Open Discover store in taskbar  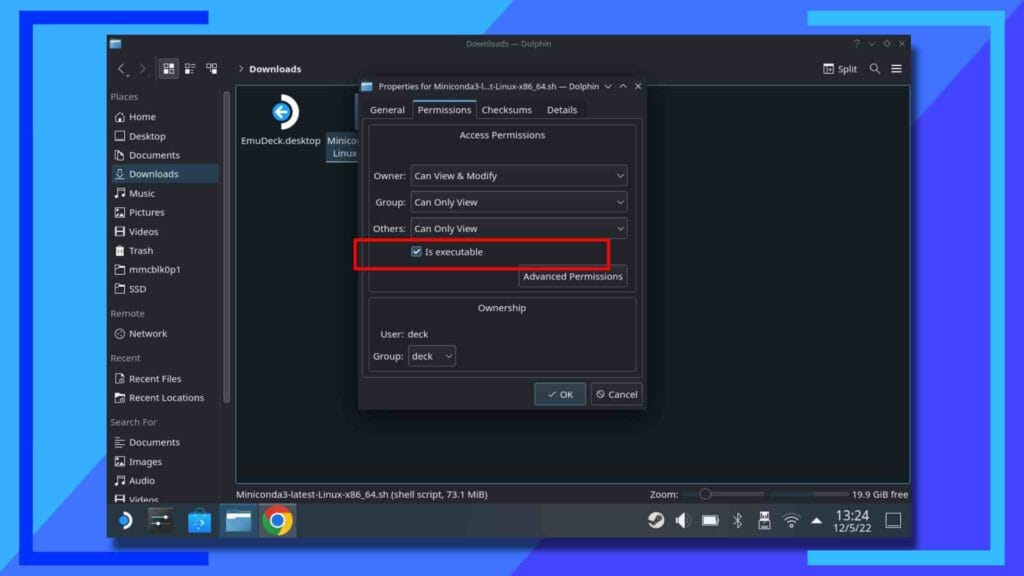pyautogui.click(x=199, y=520)
